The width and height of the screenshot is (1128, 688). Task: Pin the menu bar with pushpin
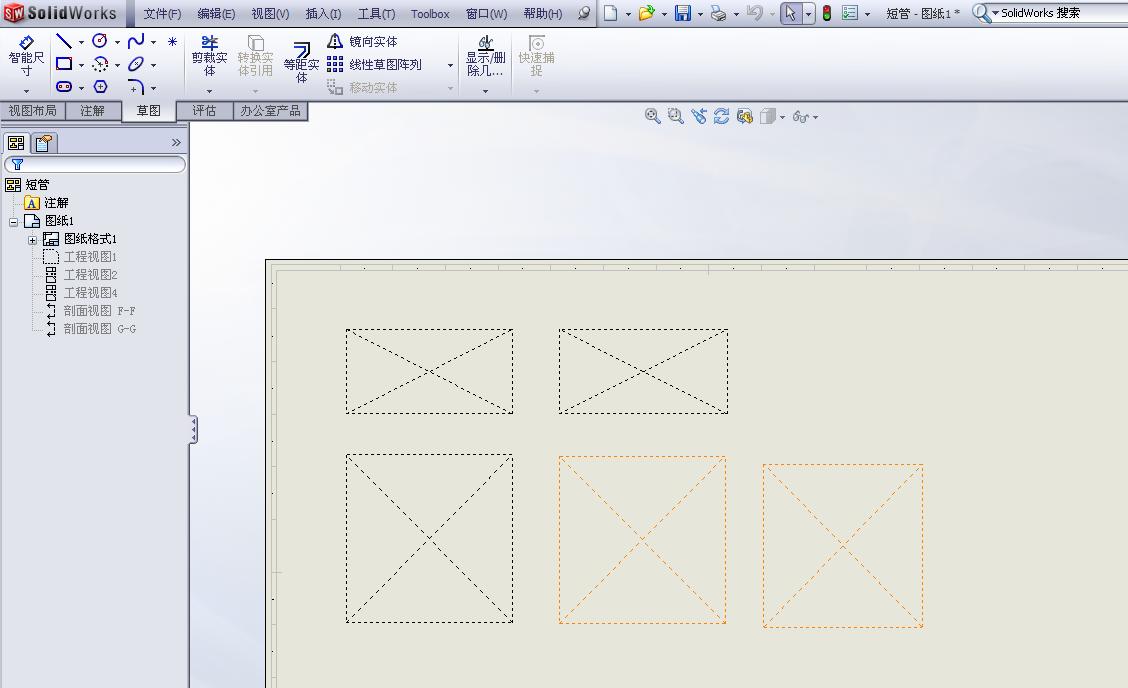[584, 13]
